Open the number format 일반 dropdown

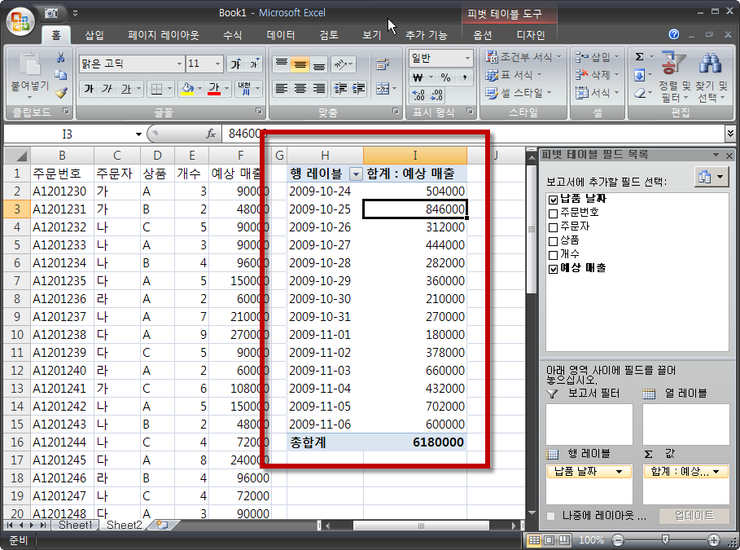coord(467,58)
